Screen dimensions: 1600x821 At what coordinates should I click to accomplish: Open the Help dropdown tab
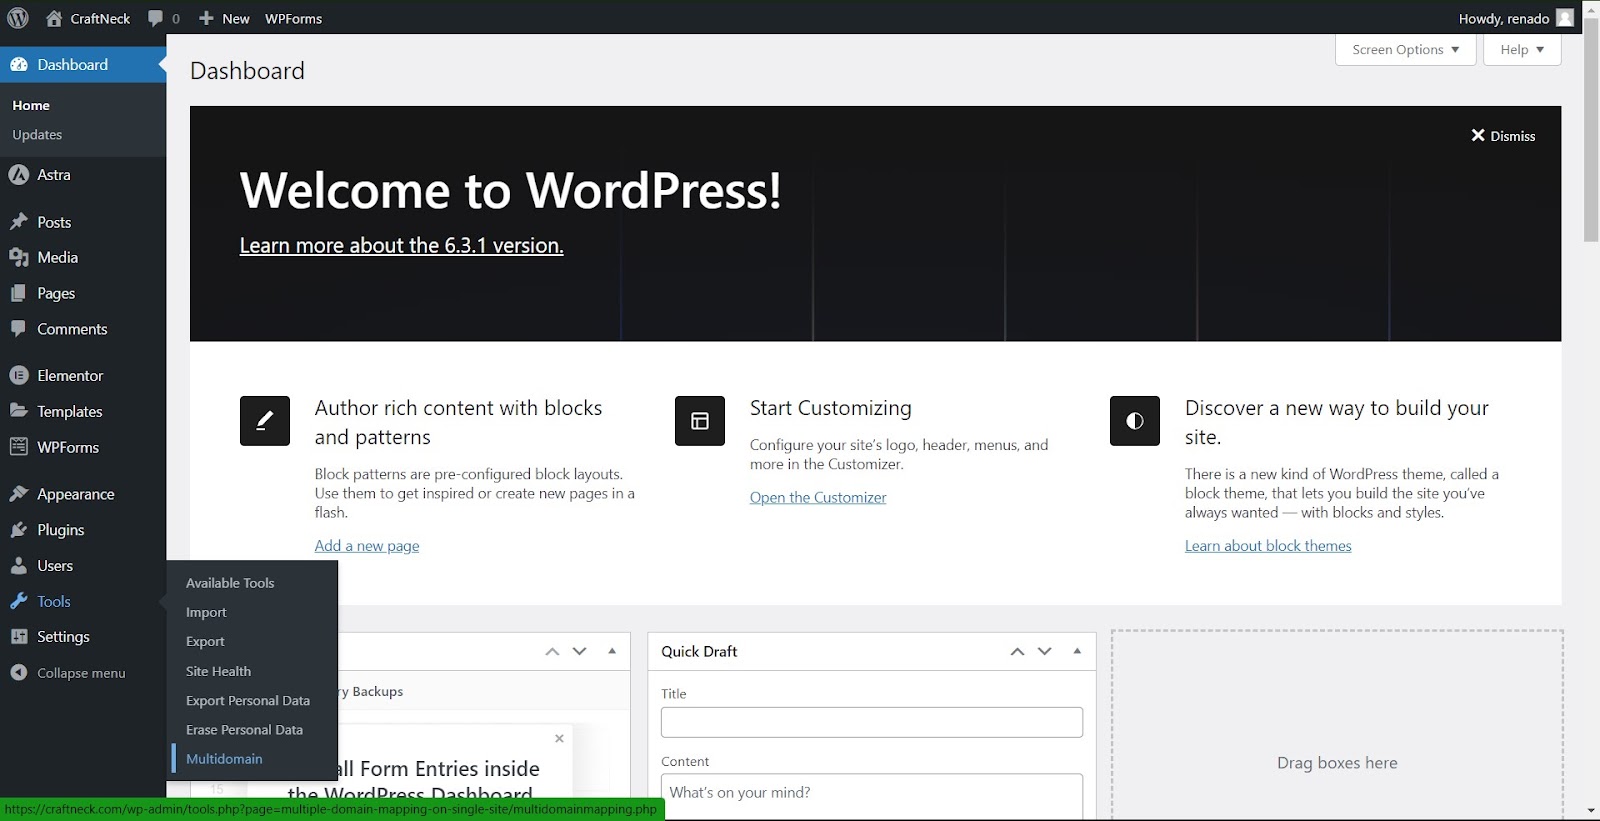click(1522, 50)
